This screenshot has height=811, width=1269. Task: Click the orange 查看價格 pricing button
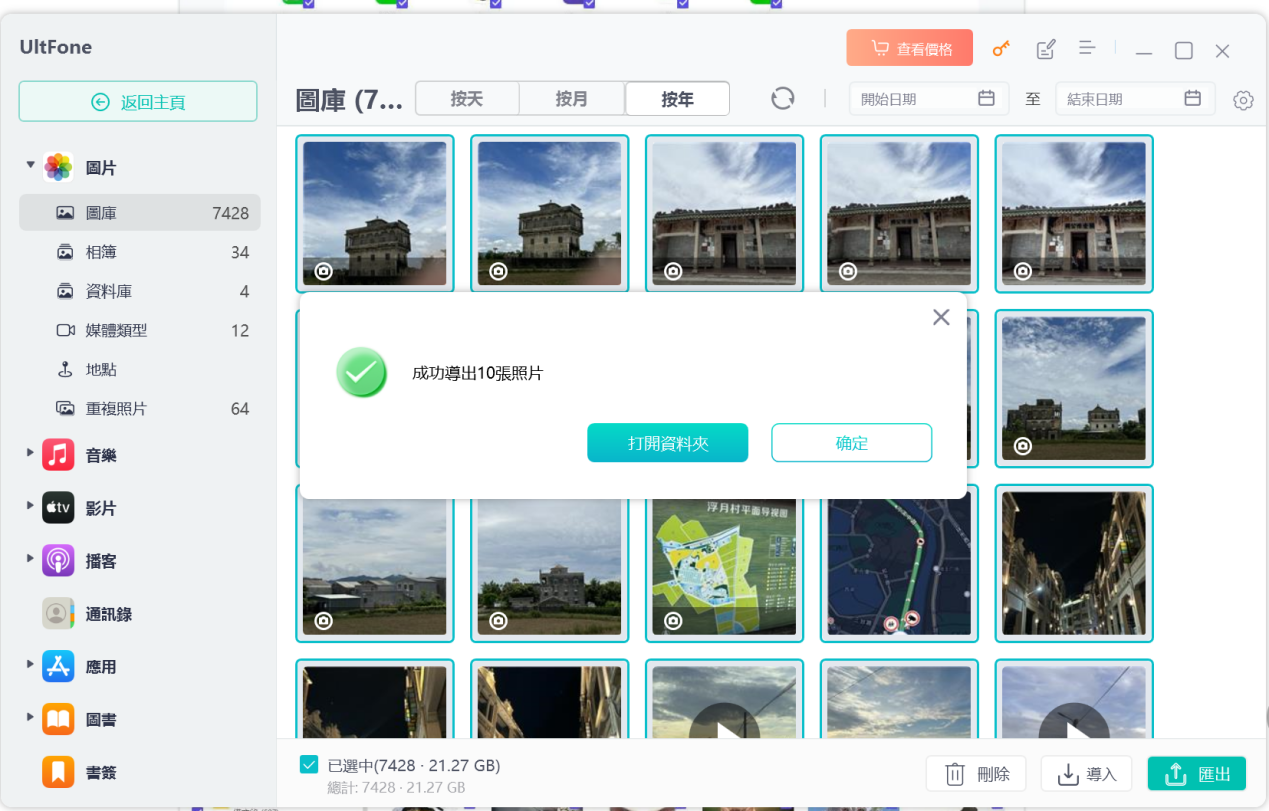coord(908,47)
